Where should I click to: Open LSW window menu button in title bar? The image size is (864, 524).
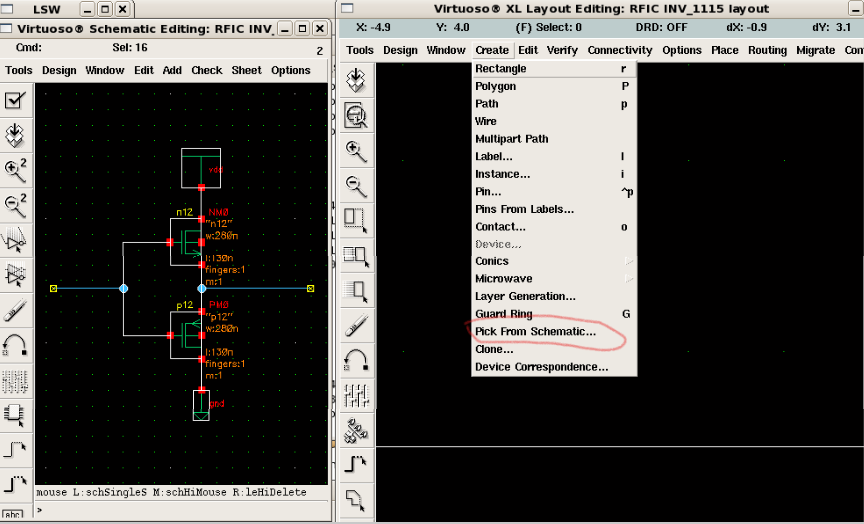point(7,9)
